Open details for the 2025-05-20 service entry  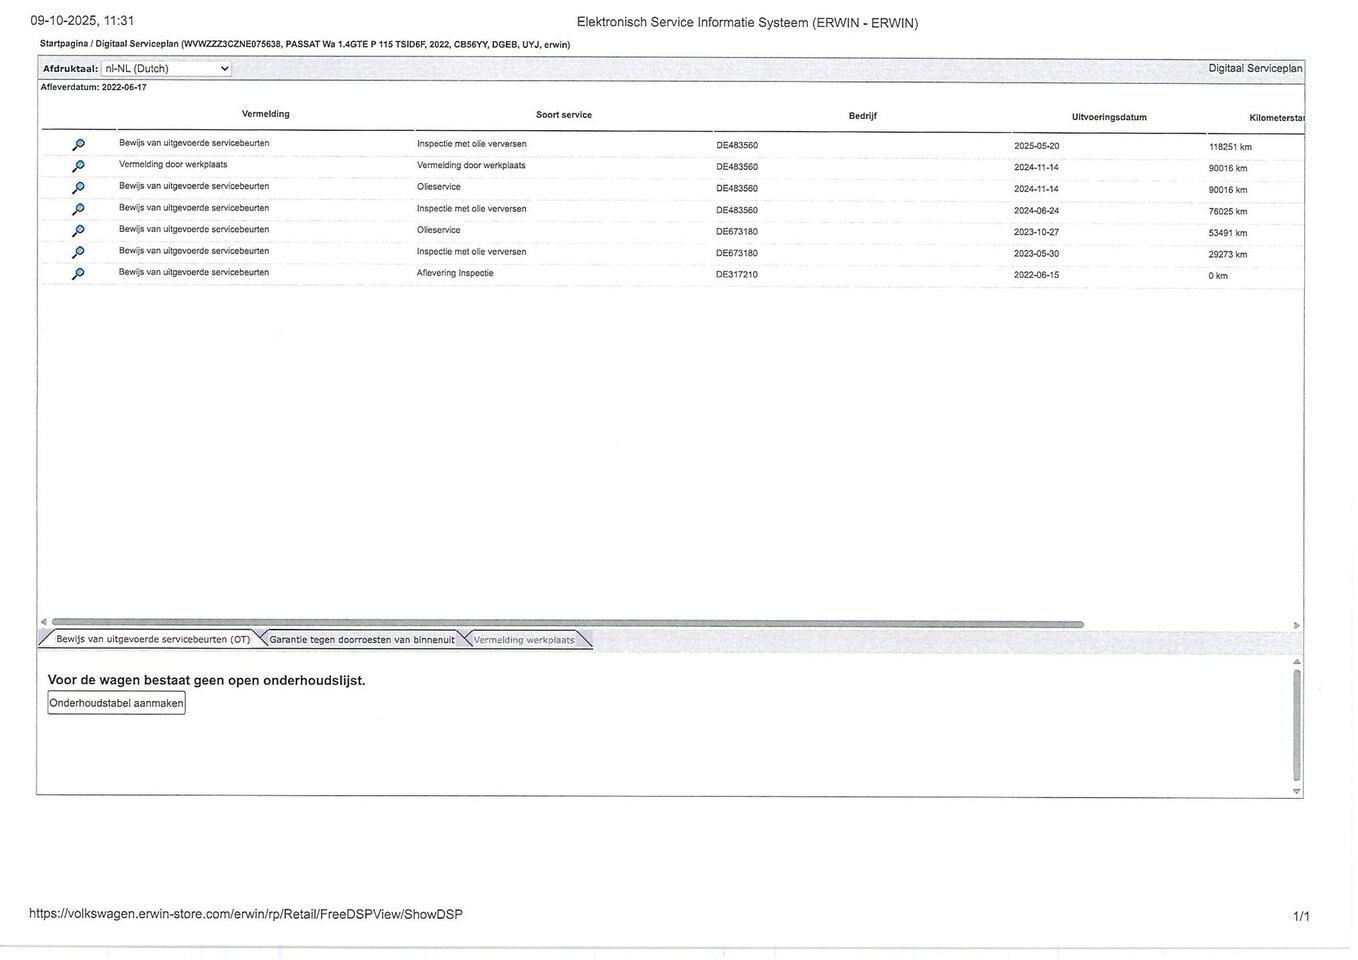pyautogui.click(x=78, y=145)
